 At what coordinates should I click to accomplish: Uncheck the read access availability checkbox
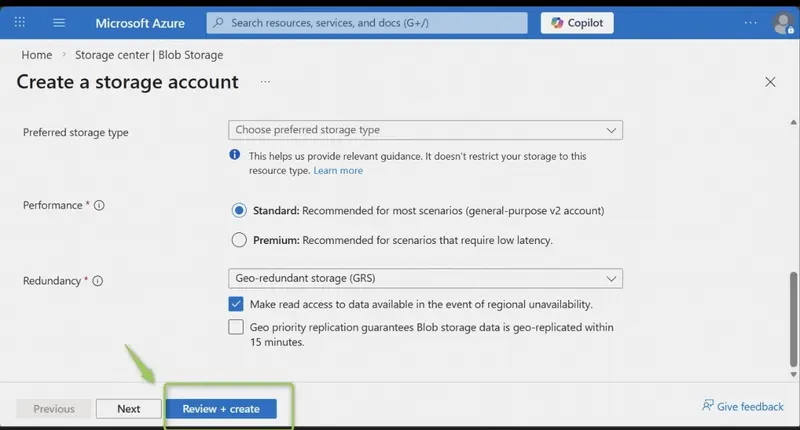(x=236, y=304)
